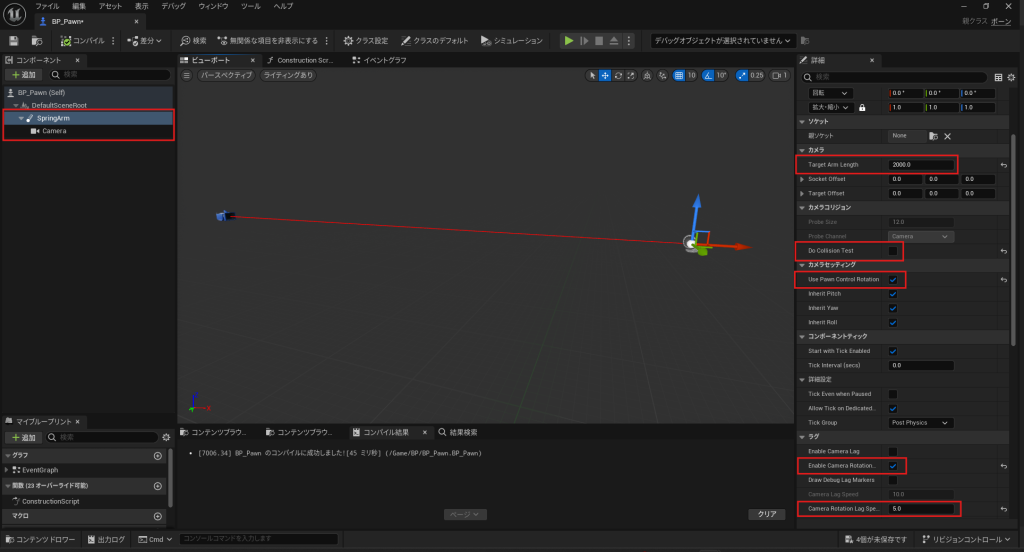Expand the Socket Offset property

point(802,179)
